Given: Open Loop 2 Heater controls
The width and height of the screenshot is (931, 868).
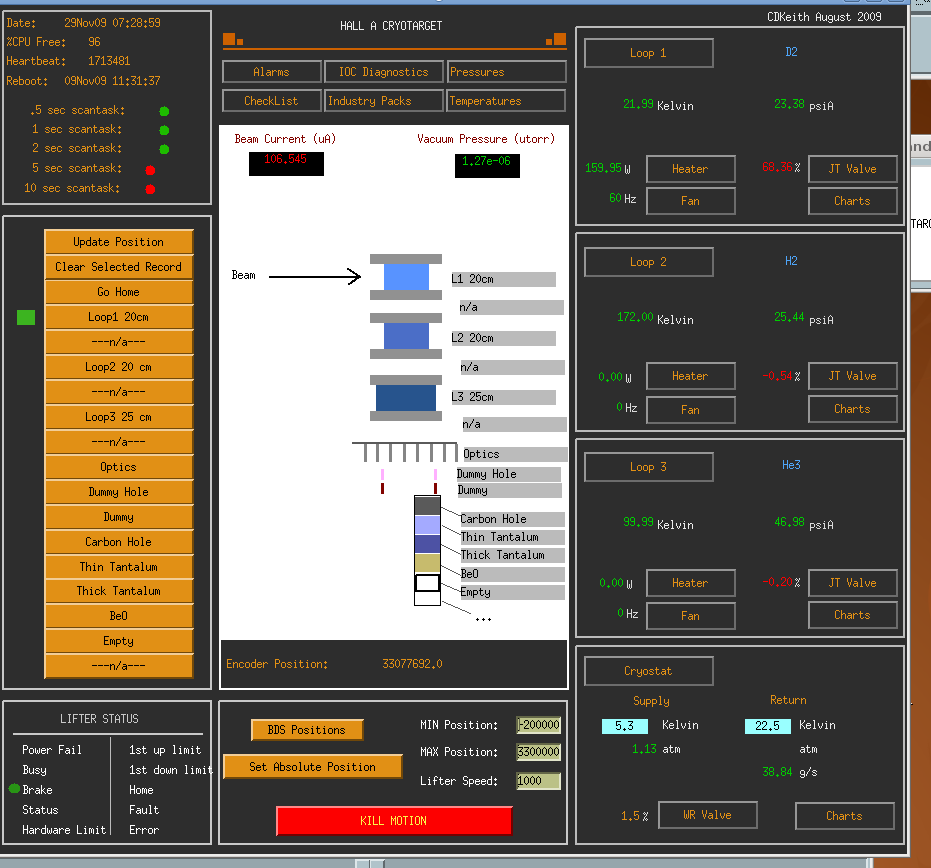Looking at the screenshot, I should coord(691,376).
